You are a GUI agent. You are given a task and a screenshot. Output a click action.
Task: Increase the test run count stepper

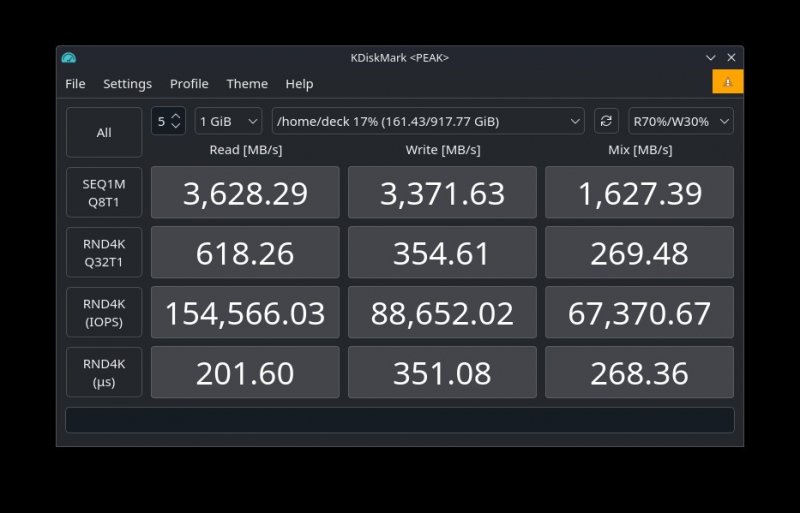click(176, 116)
